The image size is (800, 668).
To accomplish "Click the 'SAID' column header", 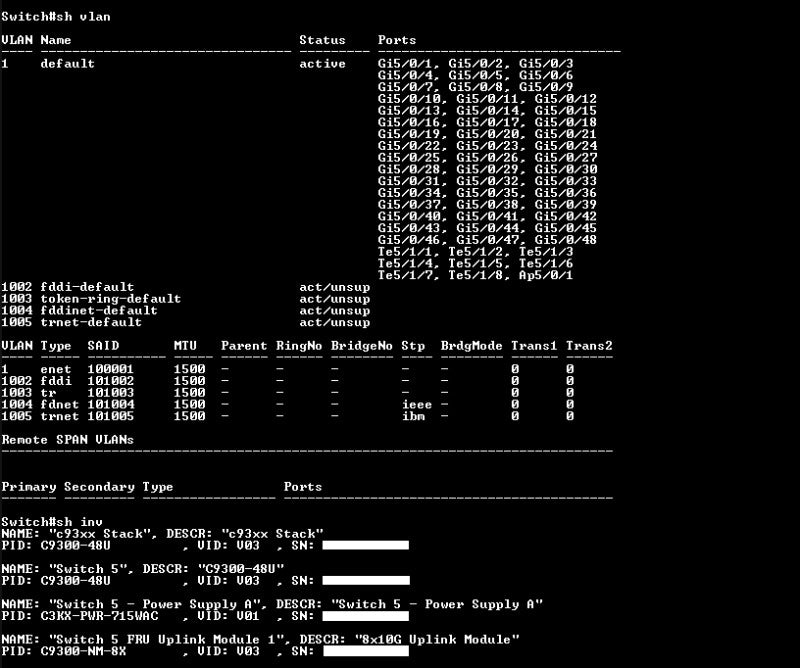I will tap(103, 345).
